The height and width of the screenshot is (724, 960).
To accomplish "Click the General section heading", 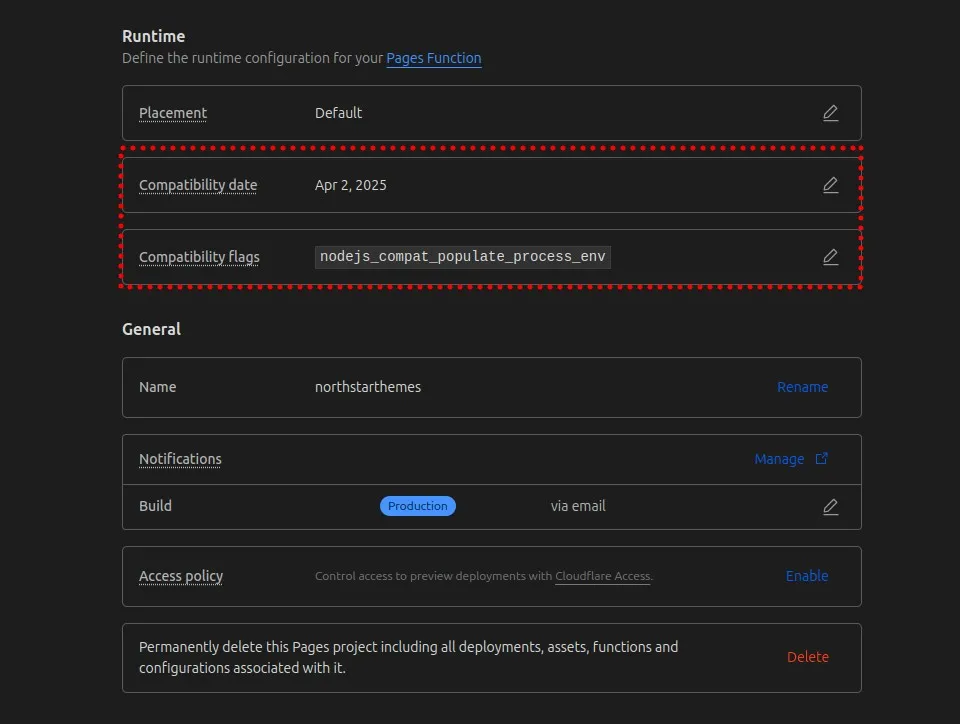I will tap(151, 329).
